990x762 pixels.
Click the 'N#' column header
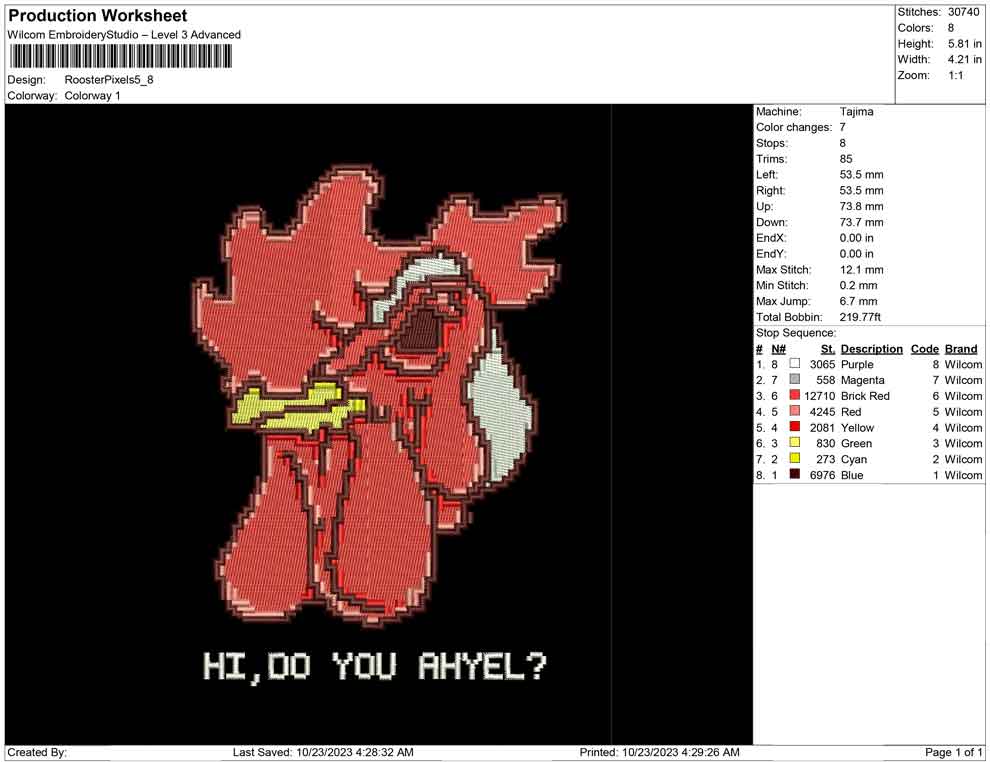[x=778, y=348]
